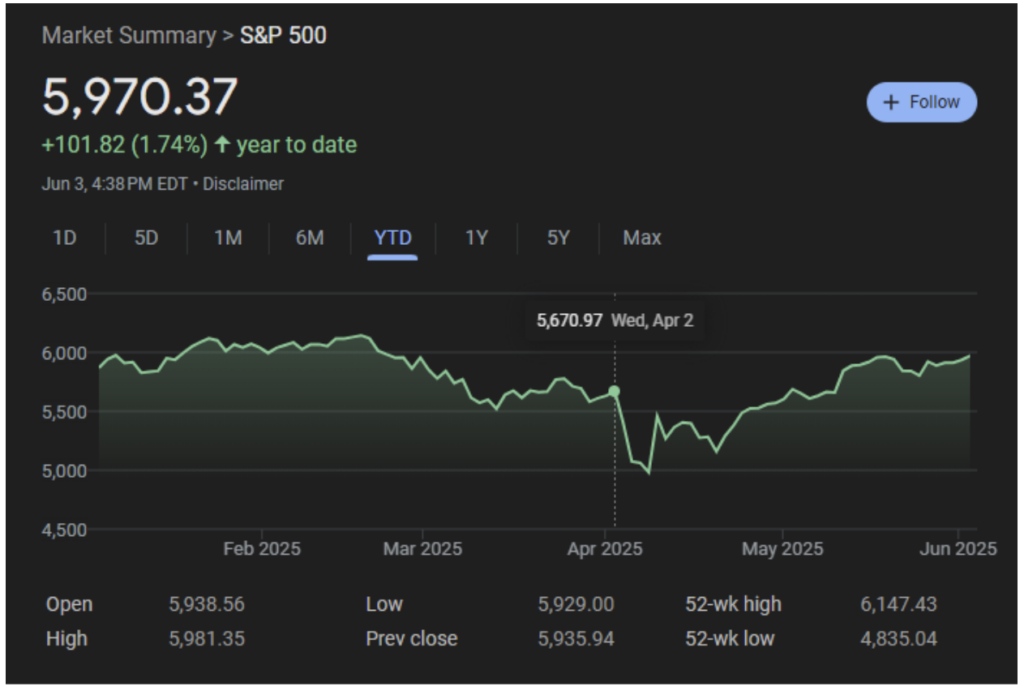Viewport: 1024px width, 691px height.
Task: Click the 52-wk low value 4,835.04
Action: coord(898,639)
